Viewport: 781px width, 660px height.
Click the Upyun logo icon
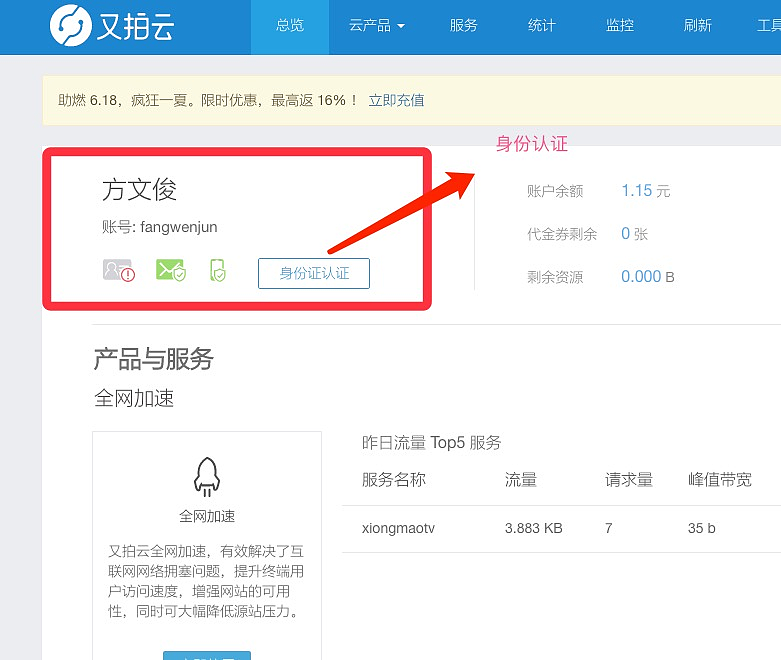pos(71,26)
